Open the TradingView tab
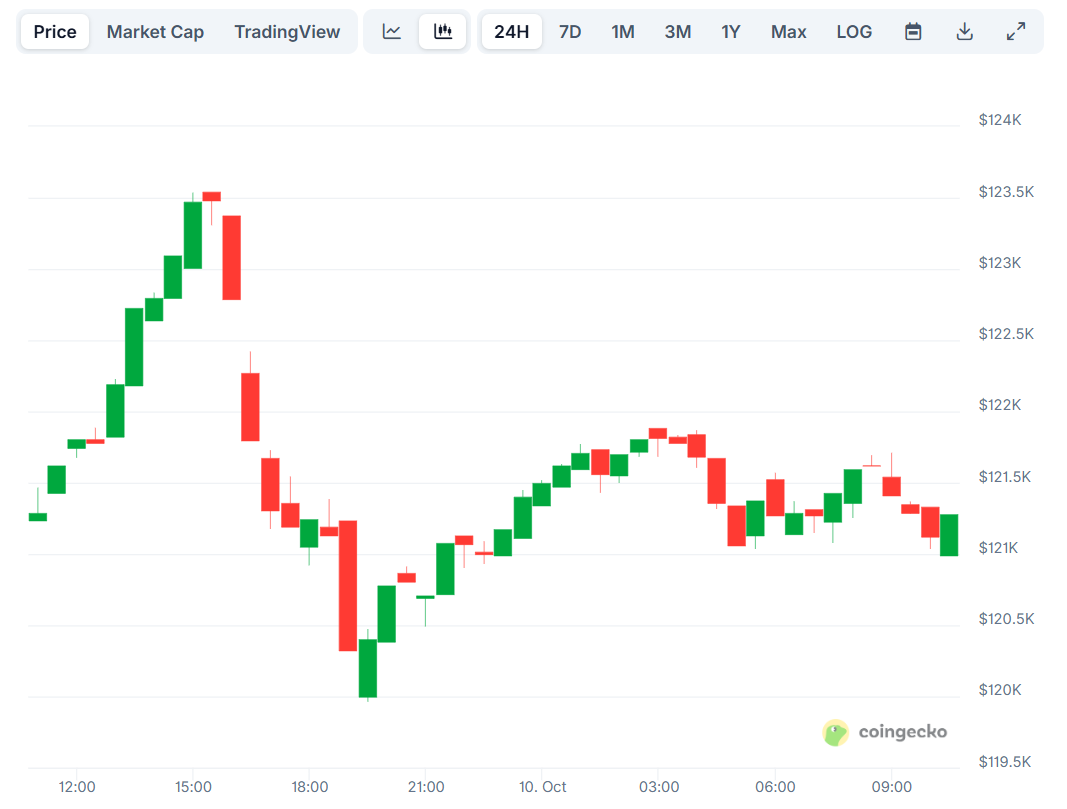This screenshot has height=809, width=1067. [x=288, y=31]
